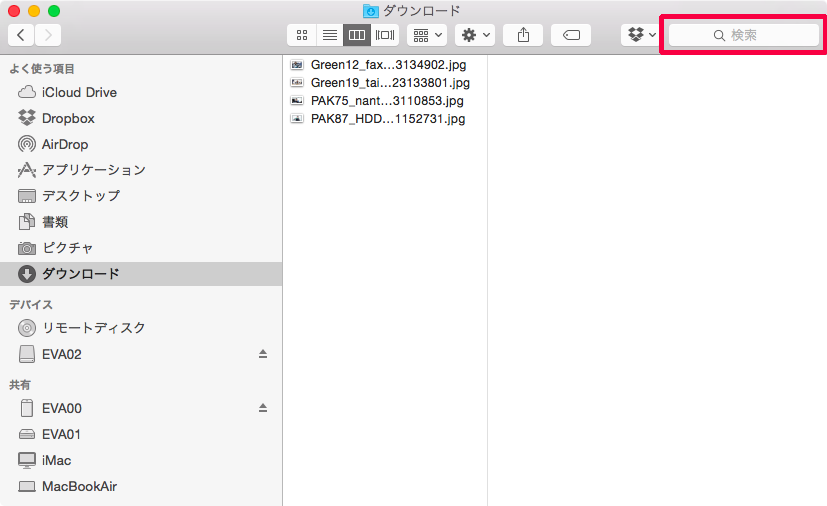Click the green full-screen window button
Viewport: 827px width, 506px height.
coord(54,11)
